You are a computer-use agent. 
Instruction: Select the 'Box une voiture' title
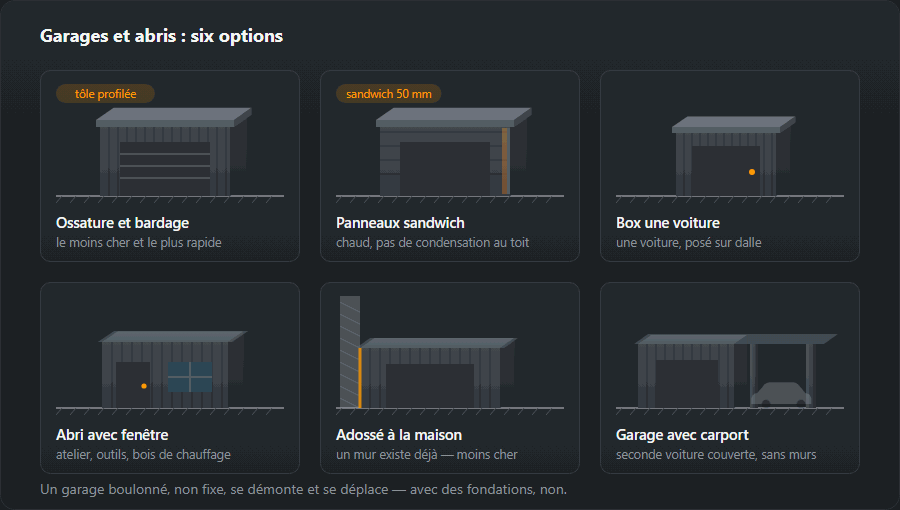(668, 223)
